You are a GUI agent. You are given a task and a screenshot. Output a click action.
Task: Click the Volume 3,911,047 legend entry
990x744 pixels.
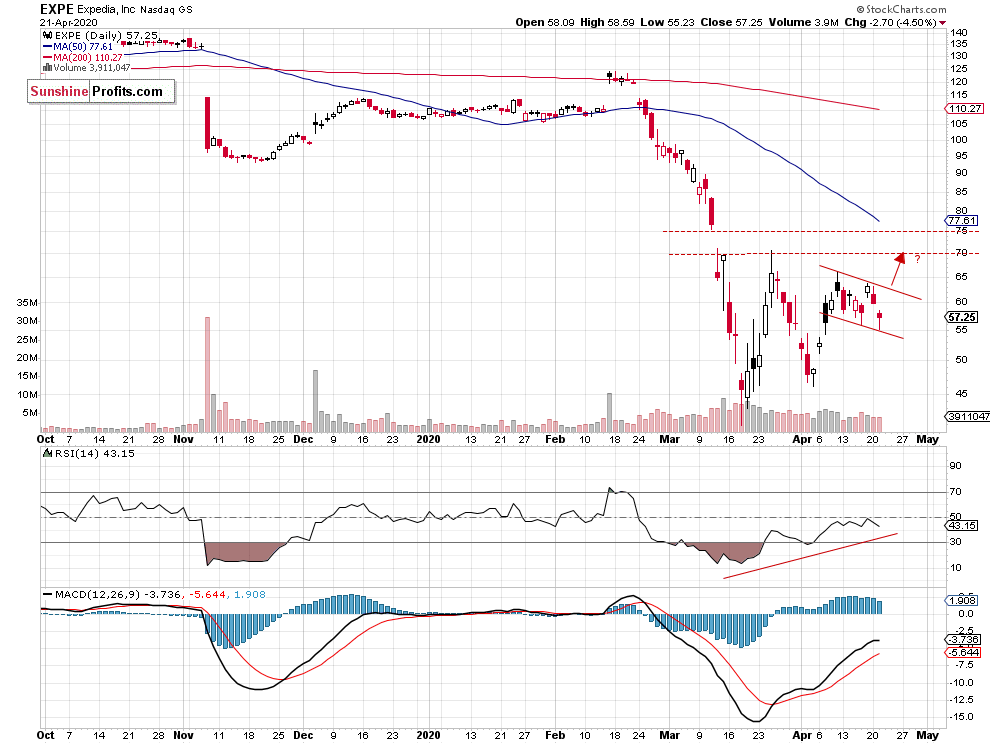(x=92, y=68)
